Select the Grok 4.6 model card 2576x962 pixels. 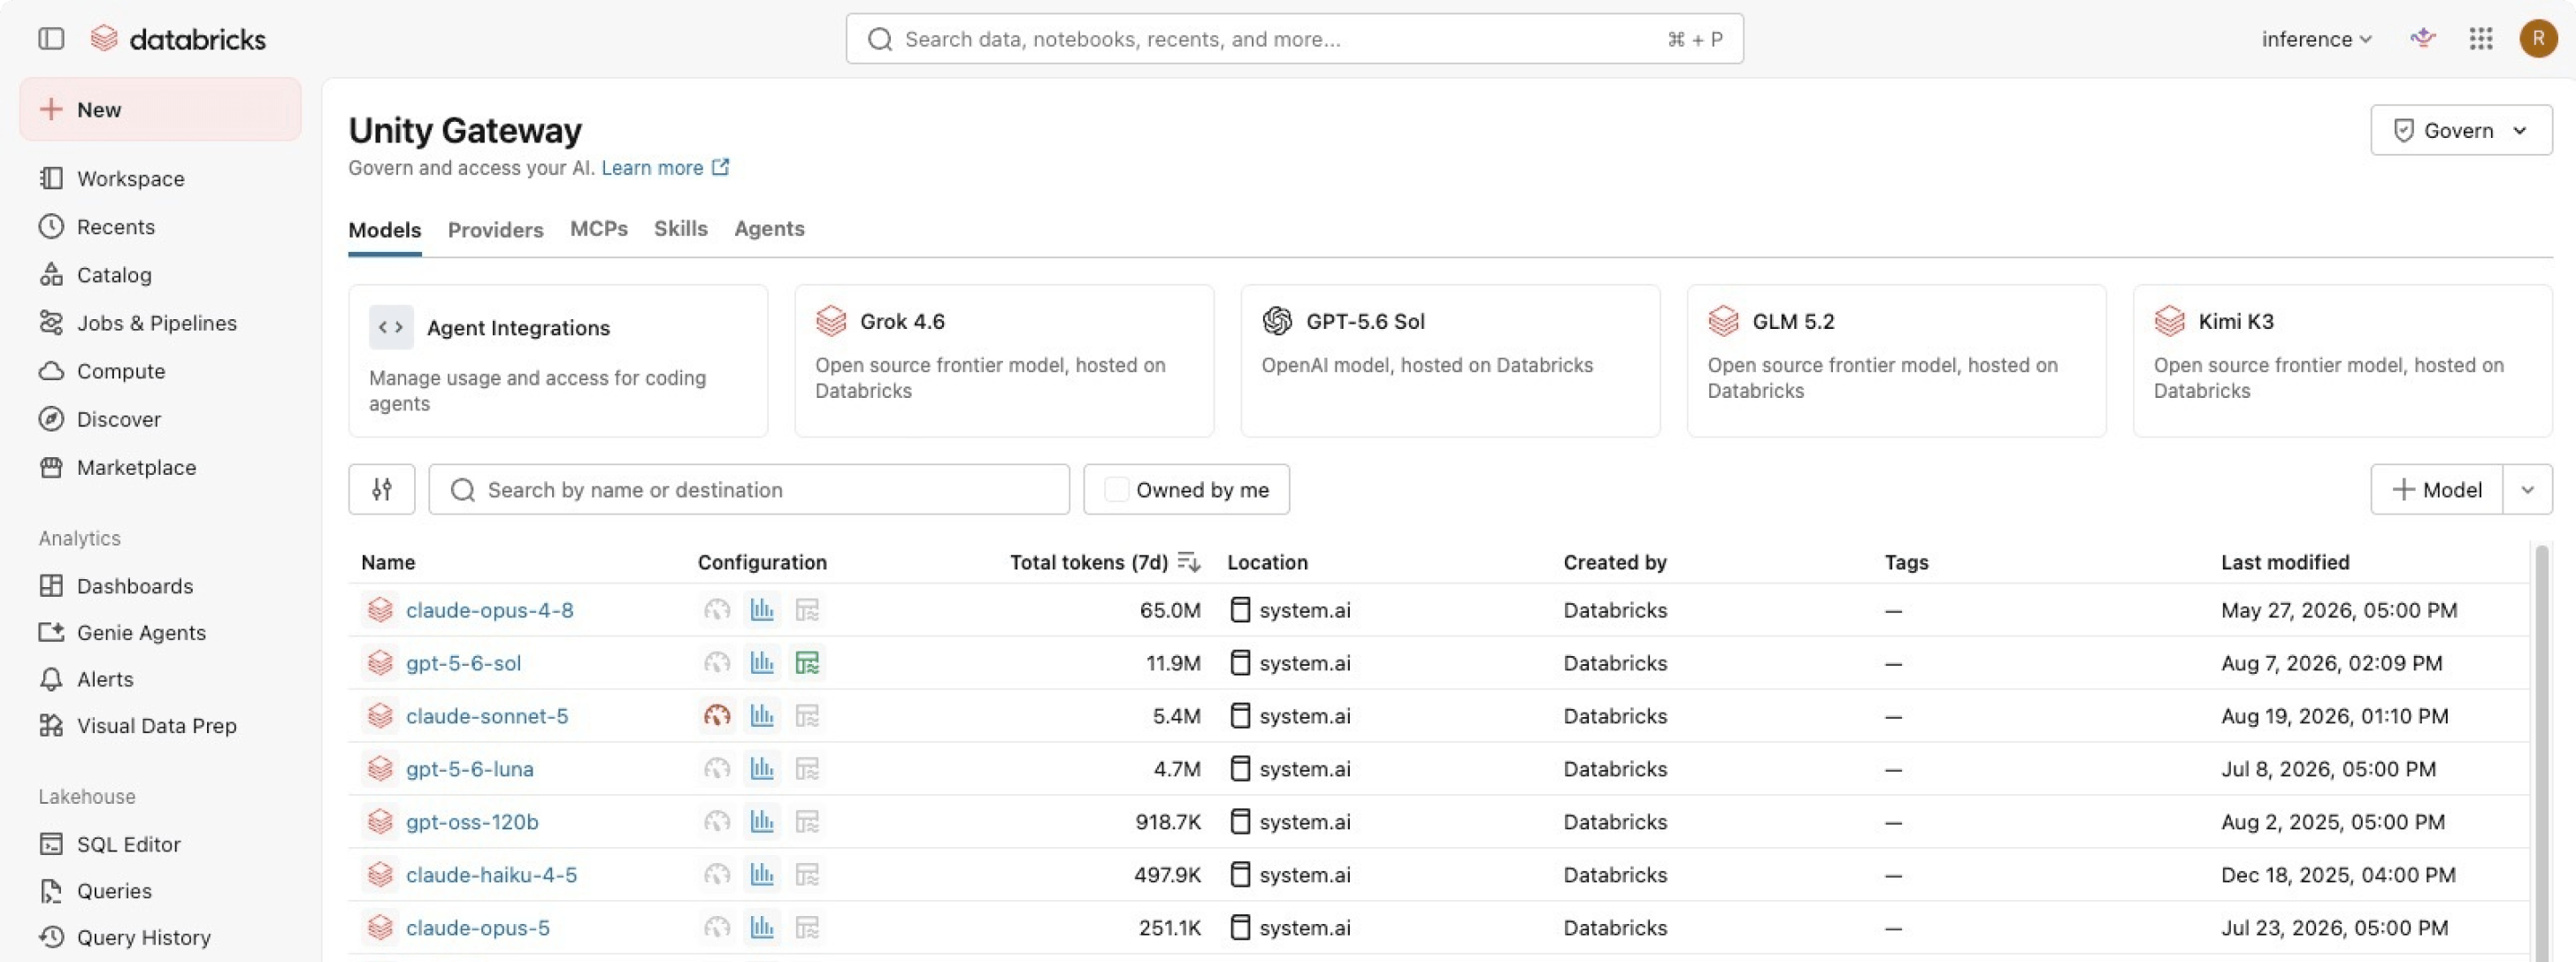(1004, 361)
